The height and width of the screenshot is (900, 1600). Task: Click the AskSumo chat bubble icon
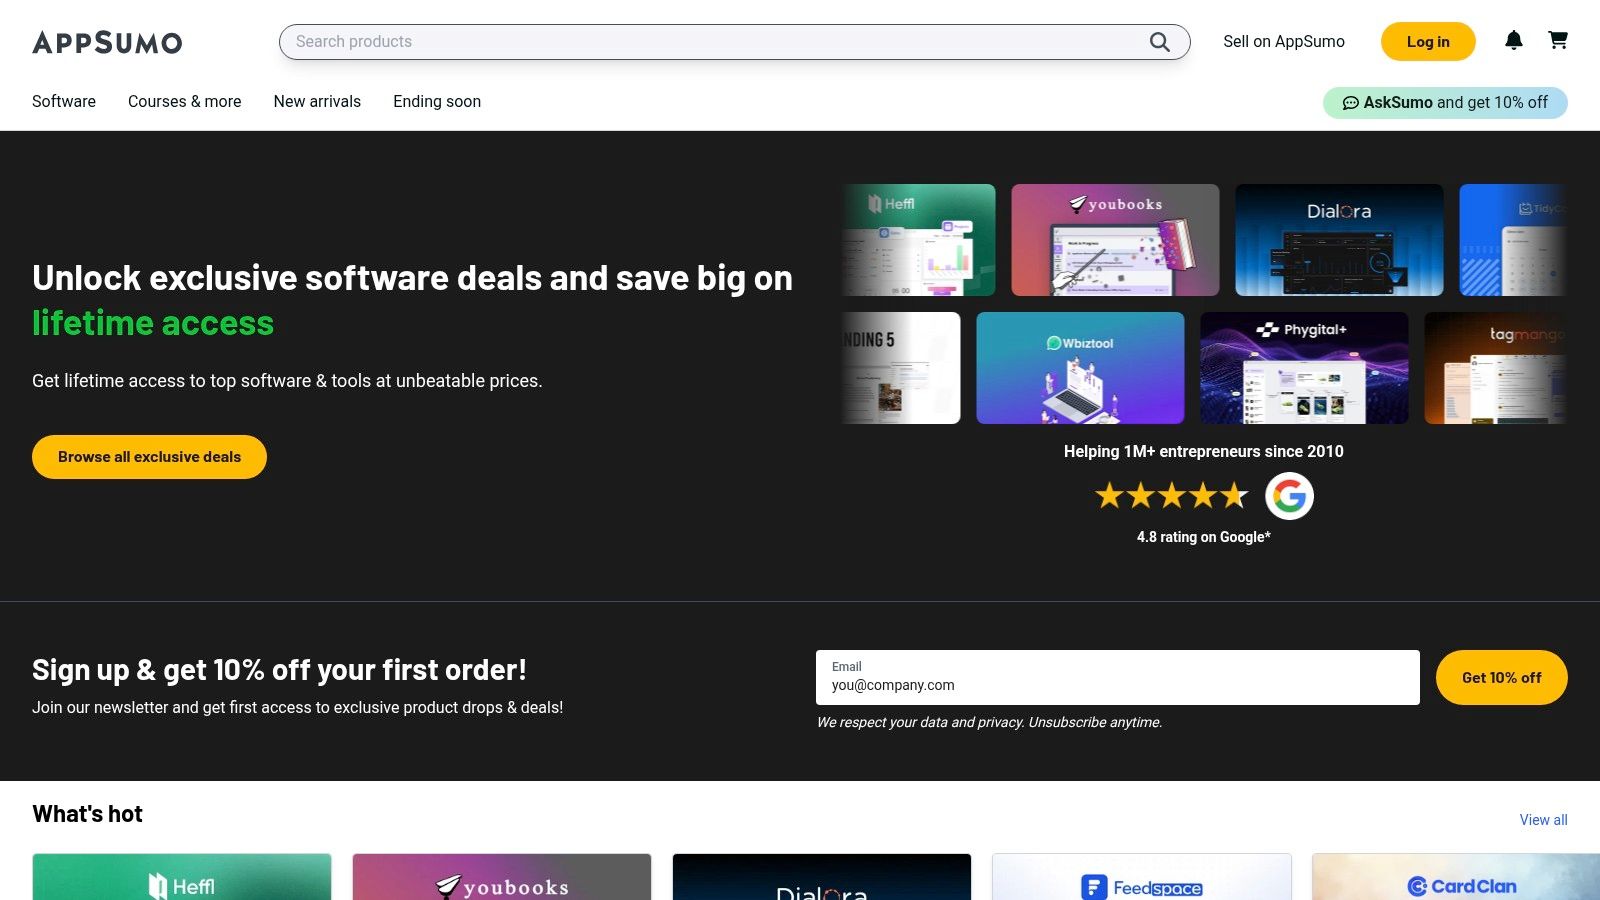1351,102
